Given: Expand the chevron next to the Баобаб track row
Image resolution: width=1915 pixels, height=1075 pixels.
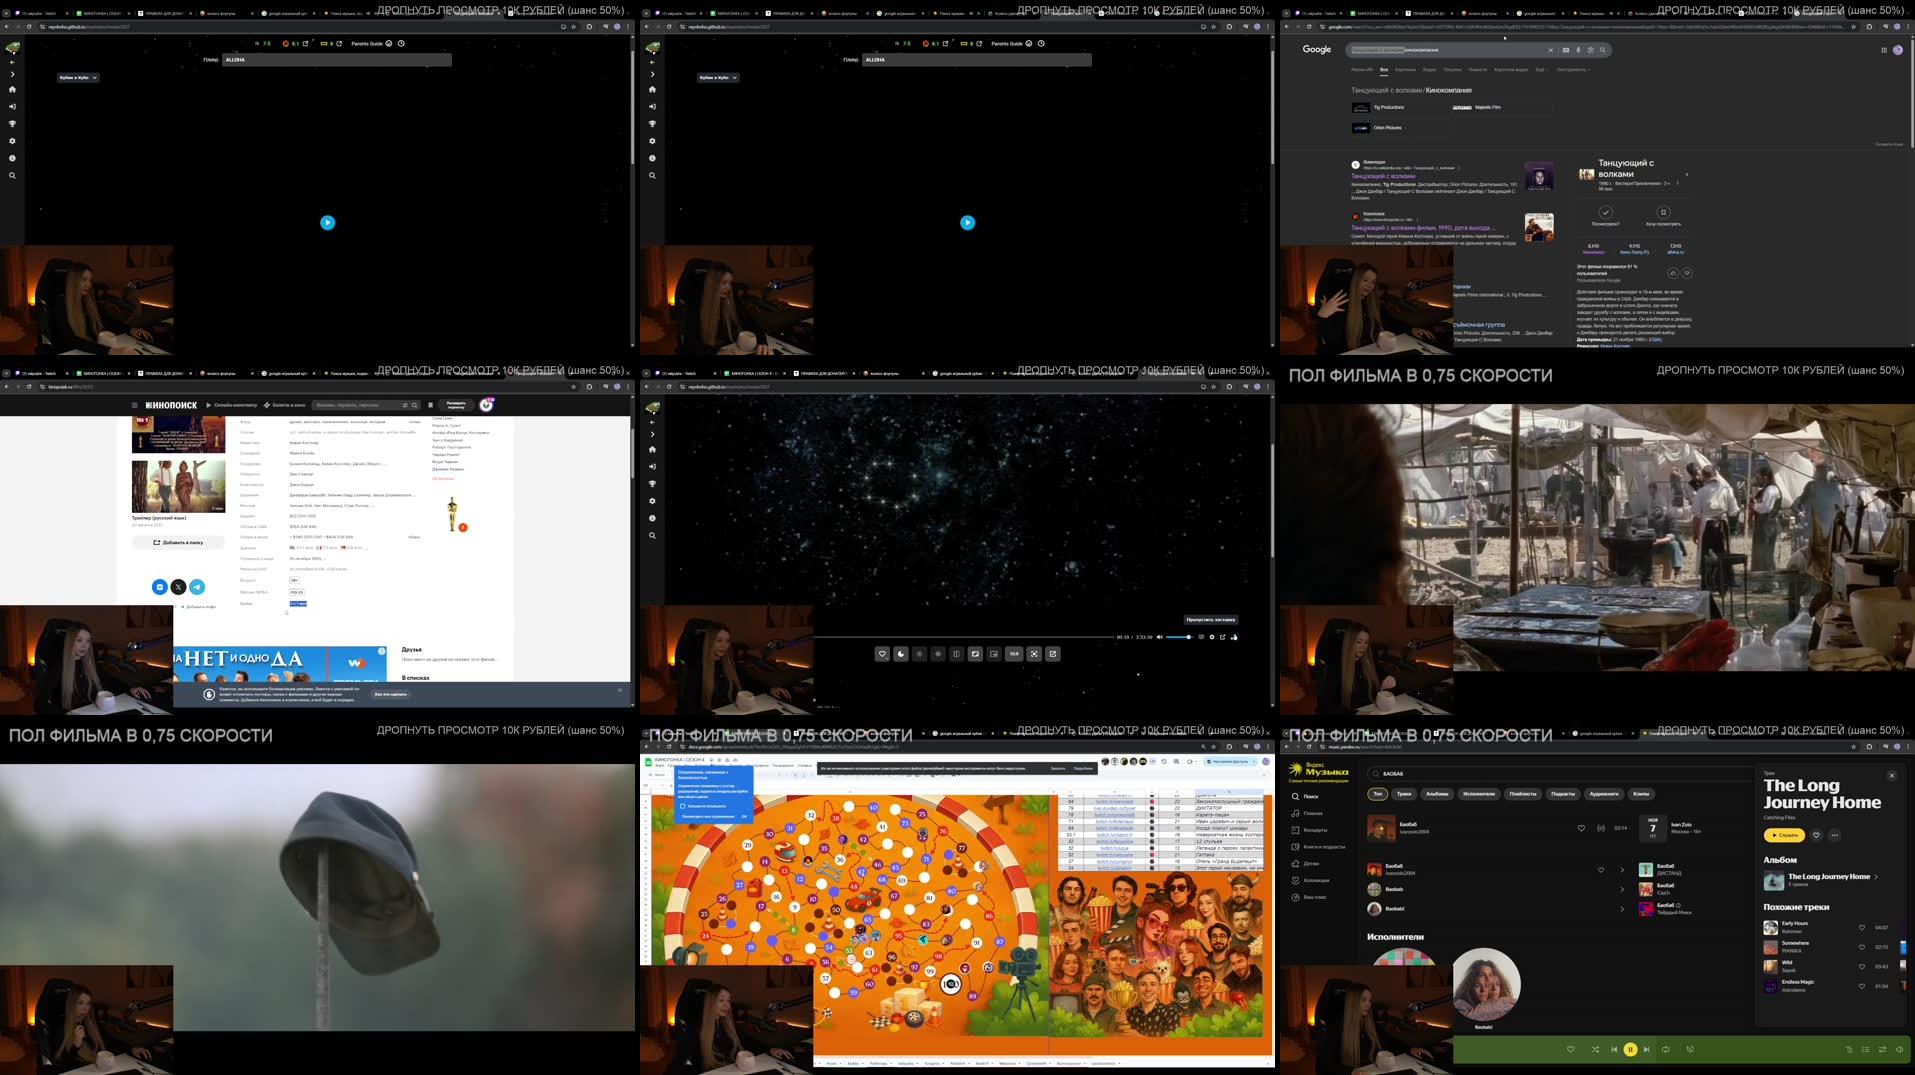Looking at the screenshot, I should coord(1622,870).
